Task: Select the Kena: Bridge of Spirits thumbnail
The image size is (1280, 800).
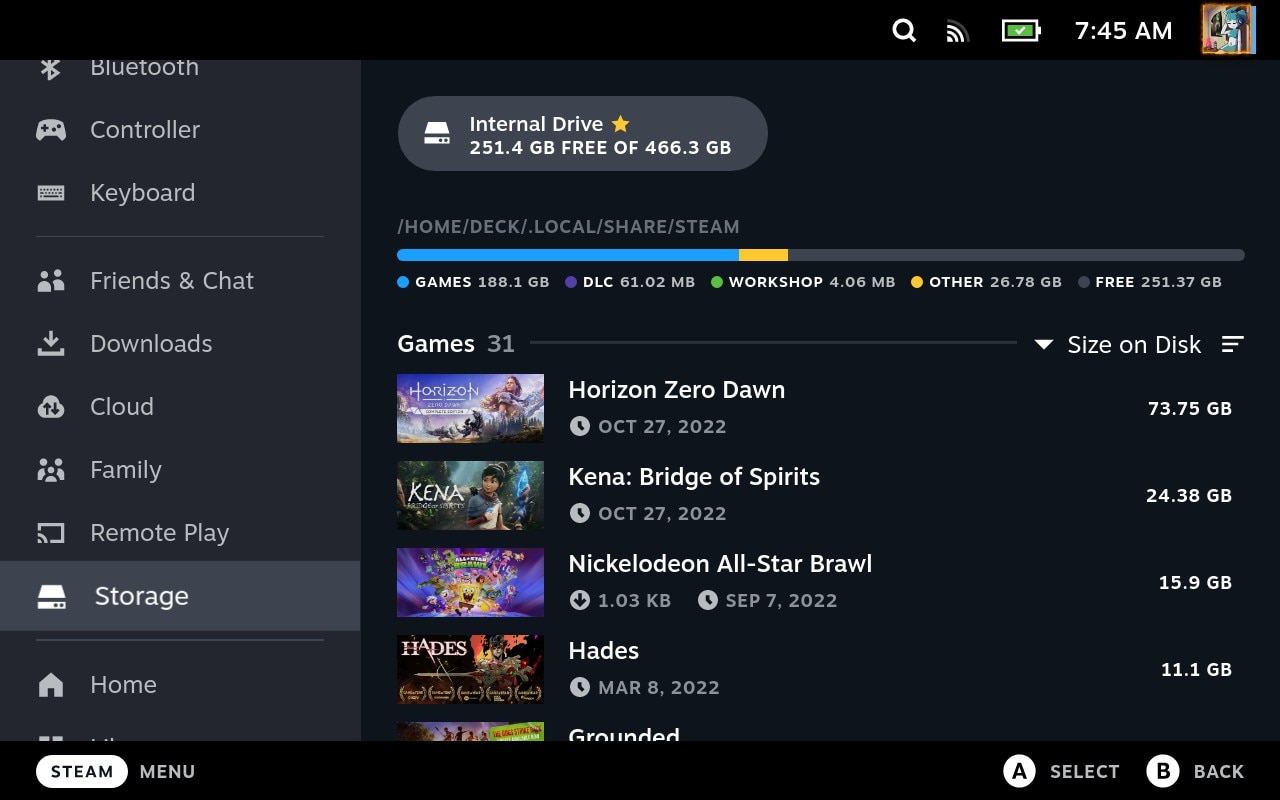Action: [470, 495]
